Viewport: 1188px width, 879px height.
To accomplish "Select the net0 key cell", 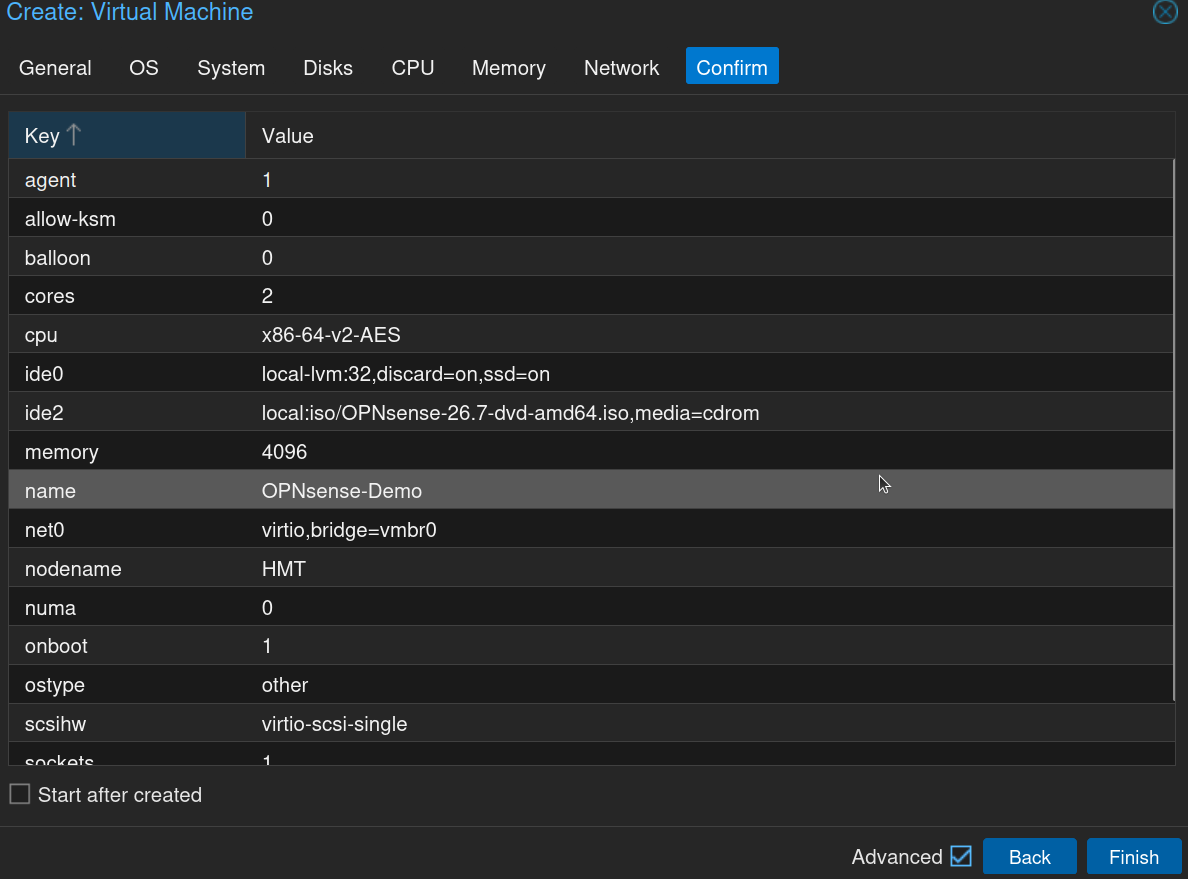I will [x=127, y=530].
